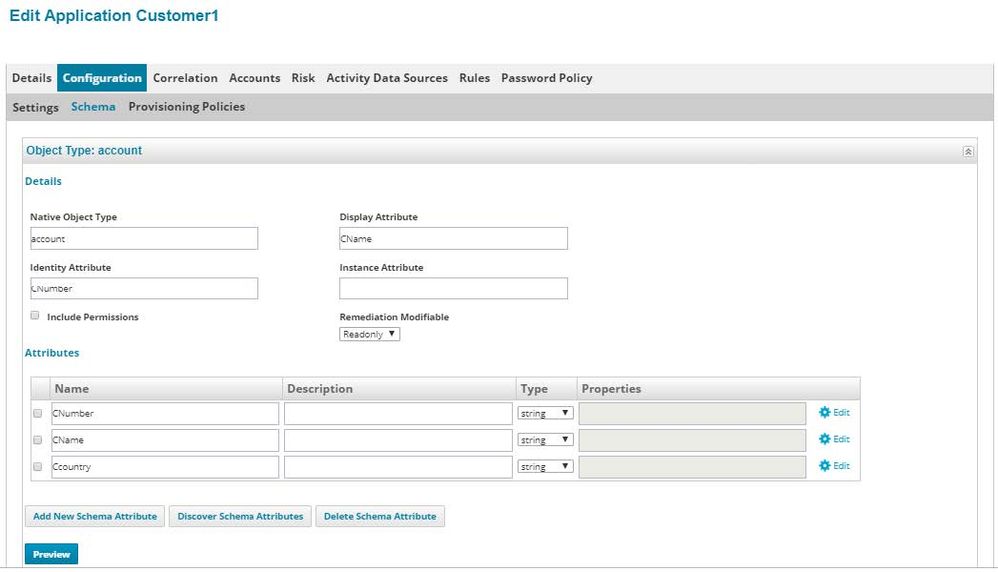Screen dimensions: 998x572
Task: Open the Type dropdown for Ccountry
Action: tap(545, 467)
